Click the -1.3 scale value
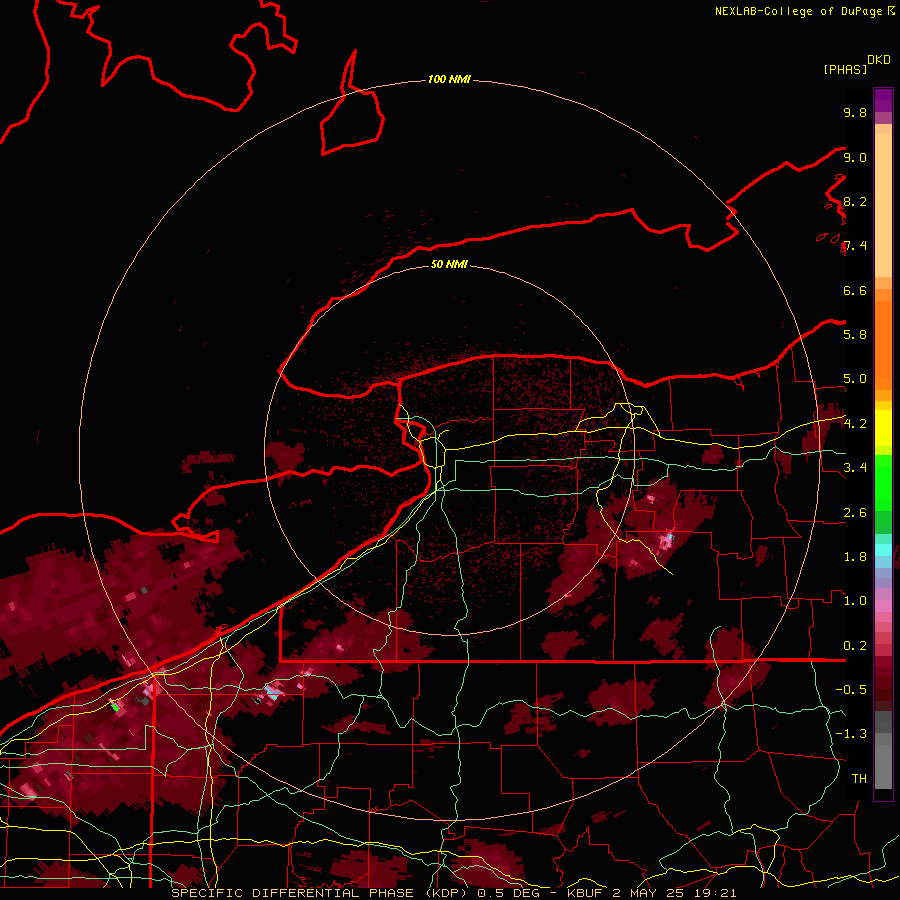 (851, 734)
